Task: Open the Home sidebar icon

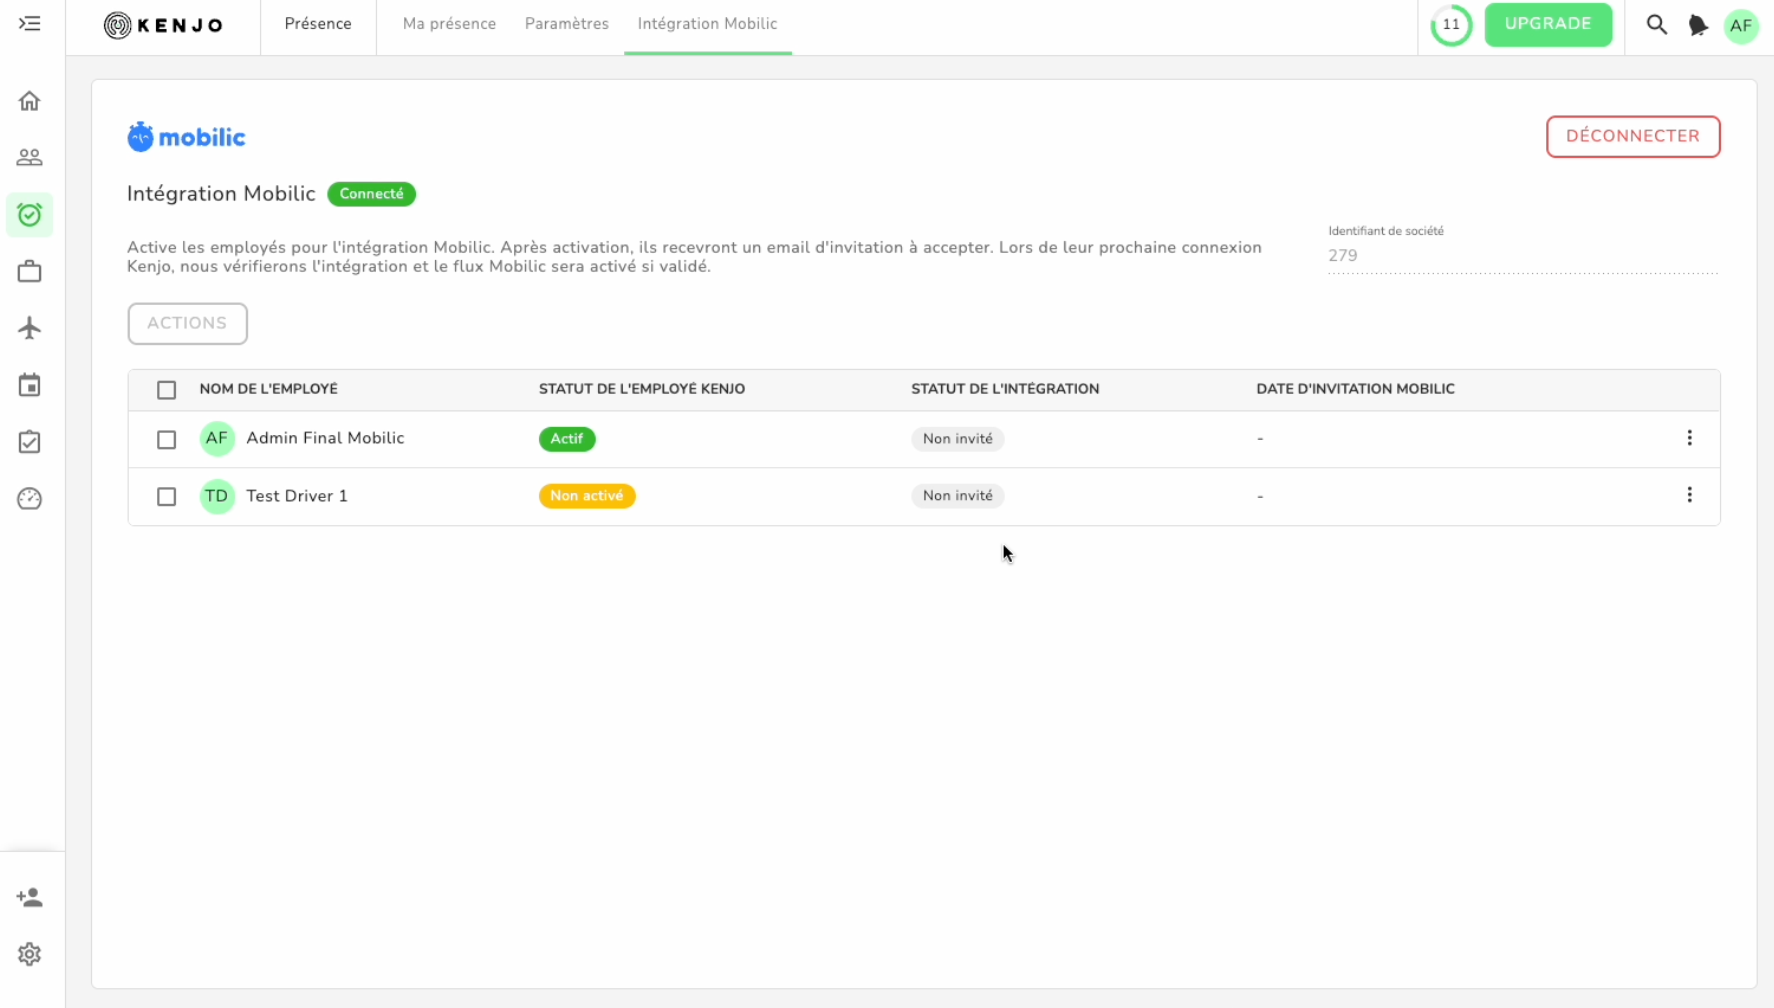Action: 30,101
